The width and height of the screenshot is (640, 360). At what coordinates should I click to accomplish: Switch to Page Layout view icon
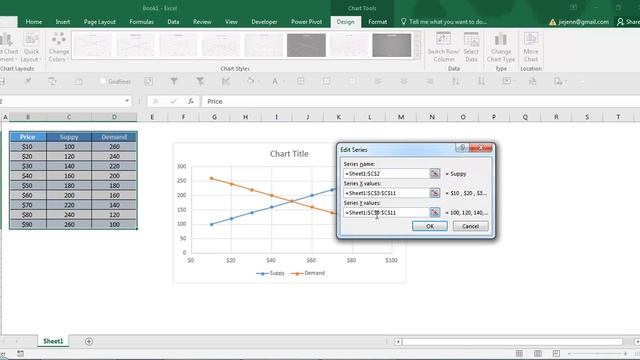click(538, 353)
